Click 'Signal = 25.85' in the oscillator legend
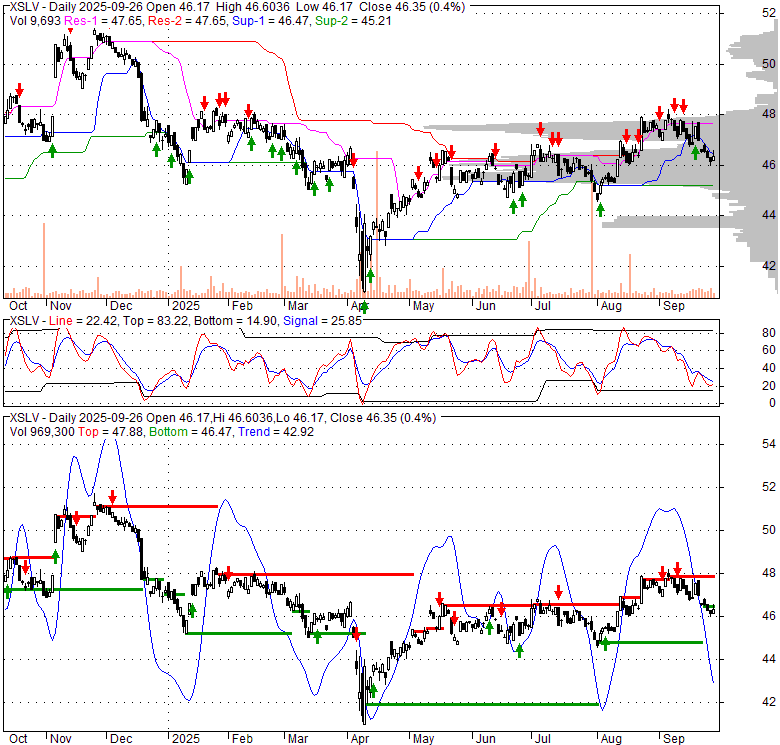The width and height of the screenshot is (780, 745). pos(322,321)
